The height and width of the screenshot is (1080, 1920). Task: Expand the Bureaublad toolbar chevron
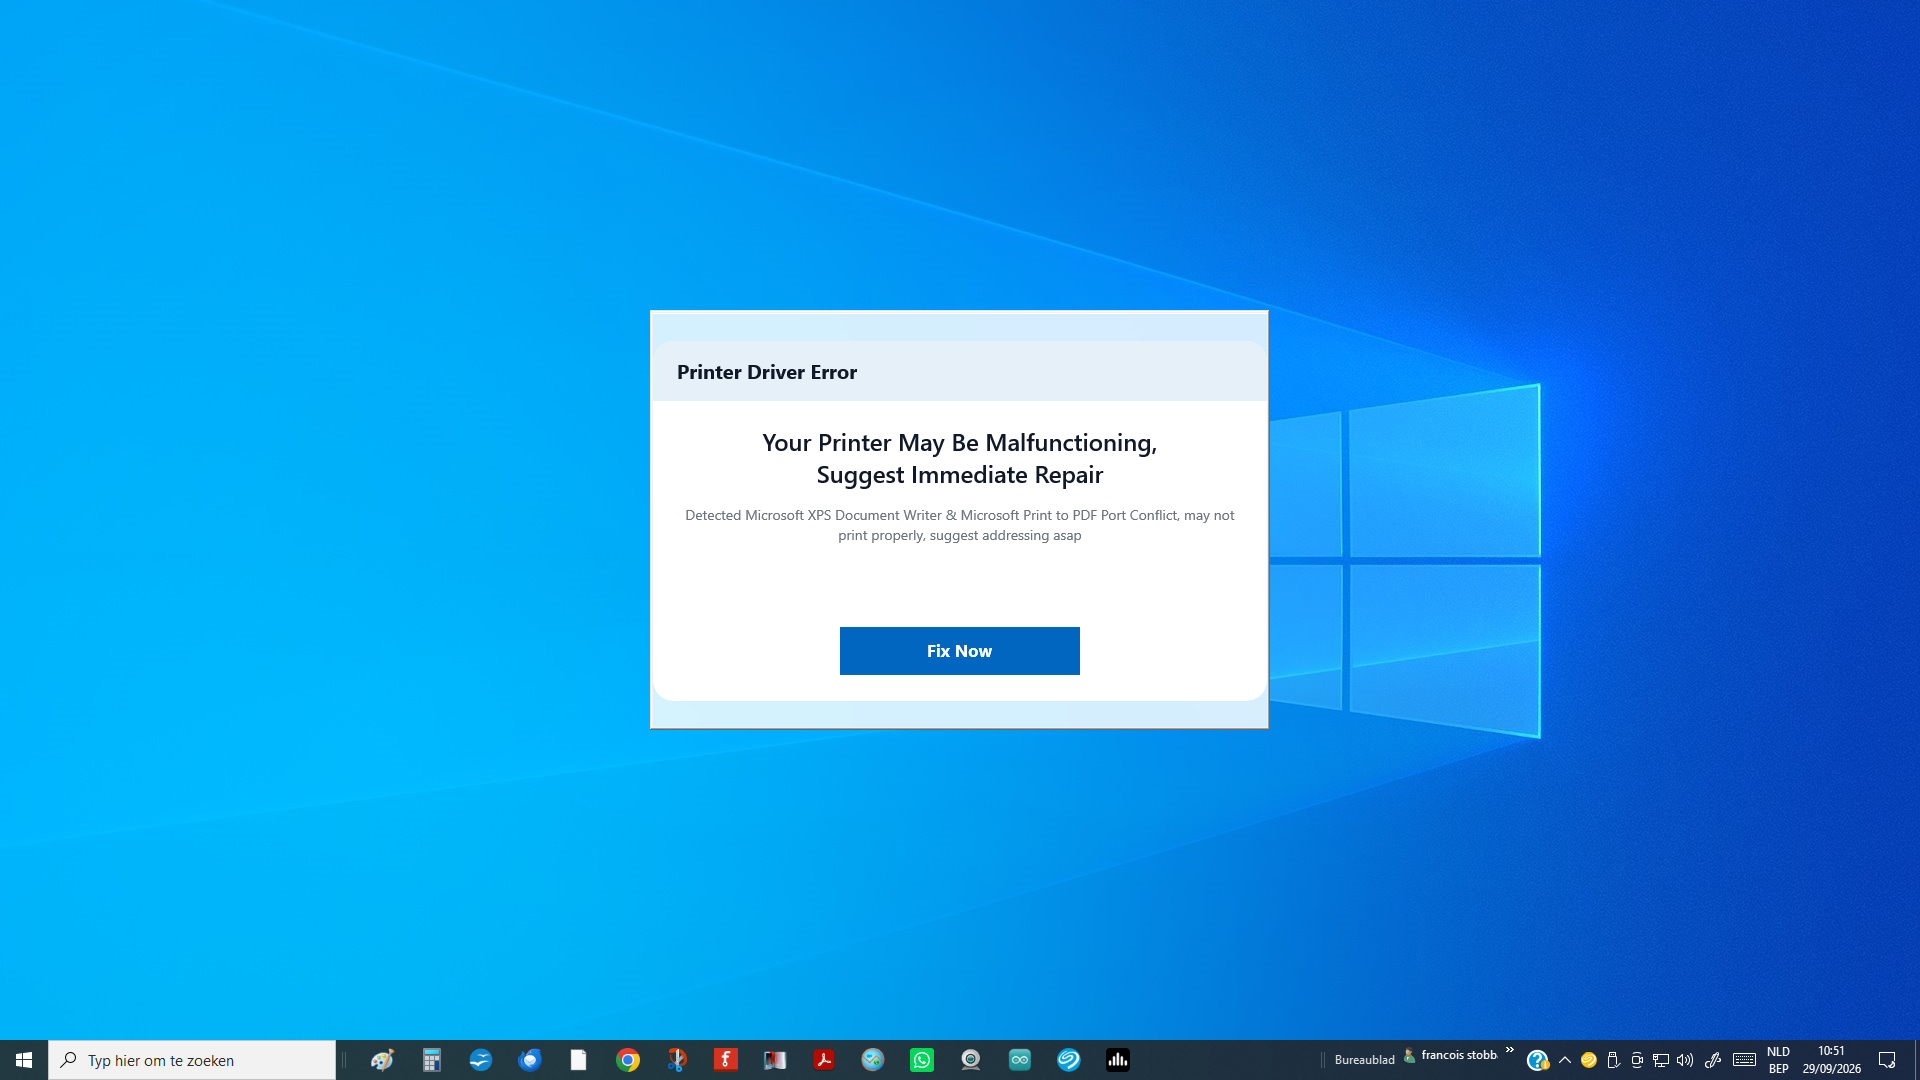pos(1510,1050)
